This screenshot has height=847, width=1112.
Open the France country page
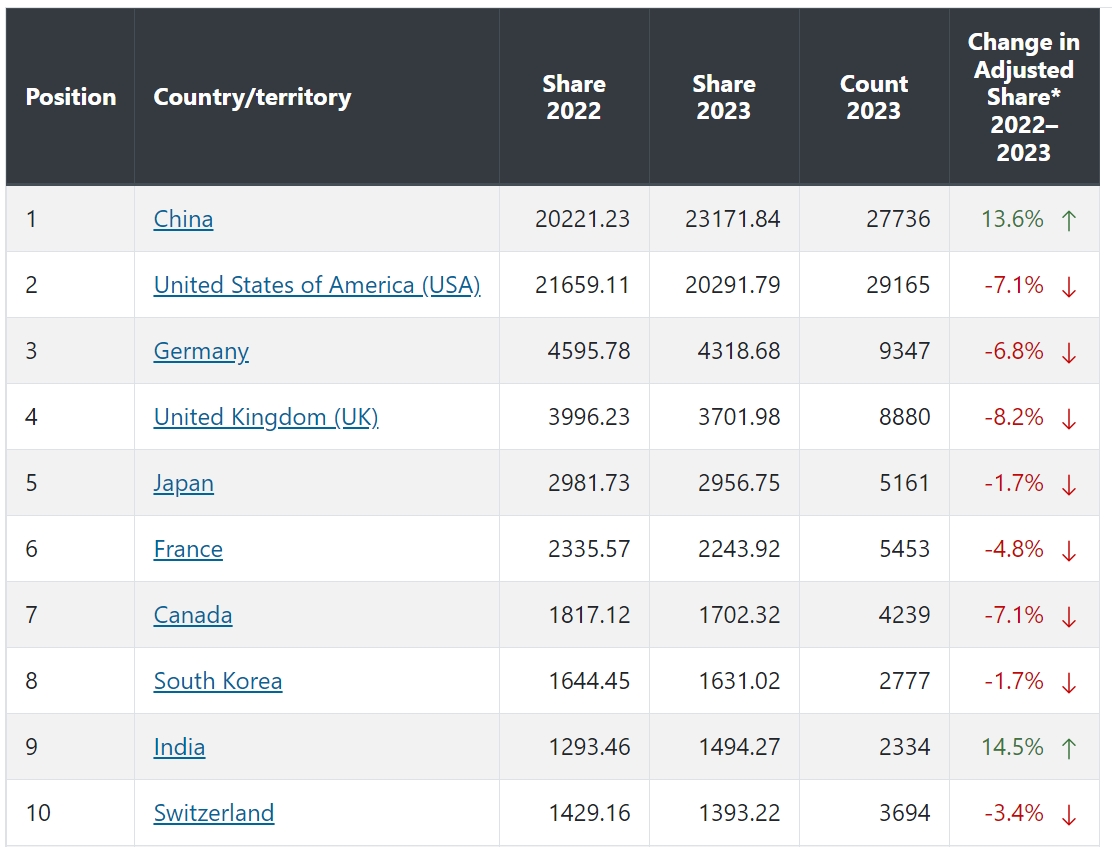pyautogui.click(x=188, y=549)
